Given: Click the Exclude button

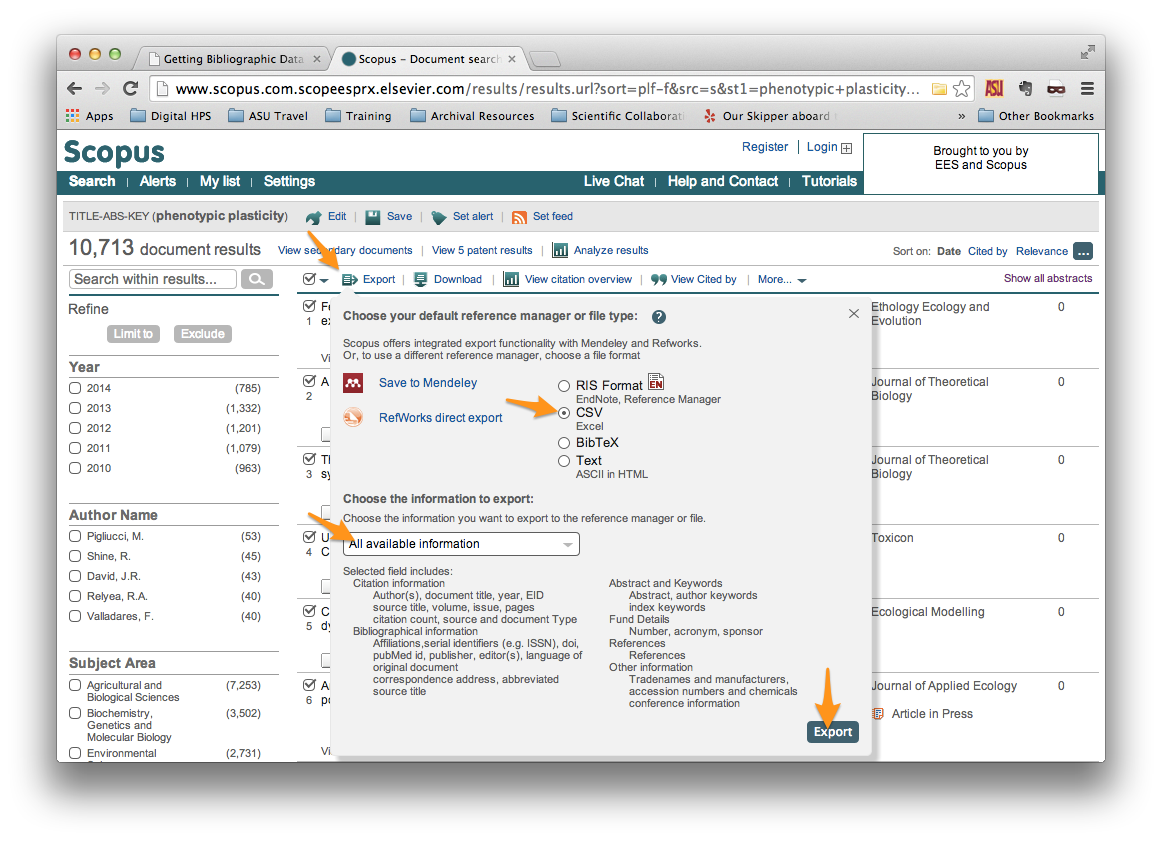Looking at the screenshot, I should tap(203, 334).
